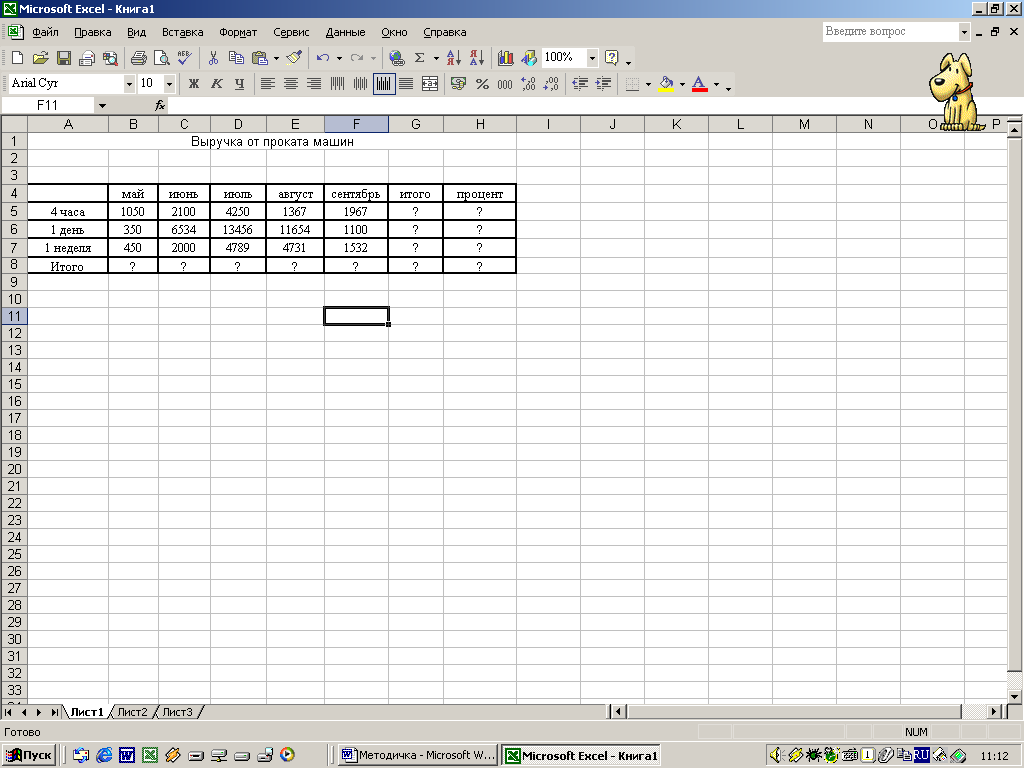Sort ascending with the A-Я down arrow icon
Image resolution: width=1024 pixels, height=768 pixels.
(454, 58)
